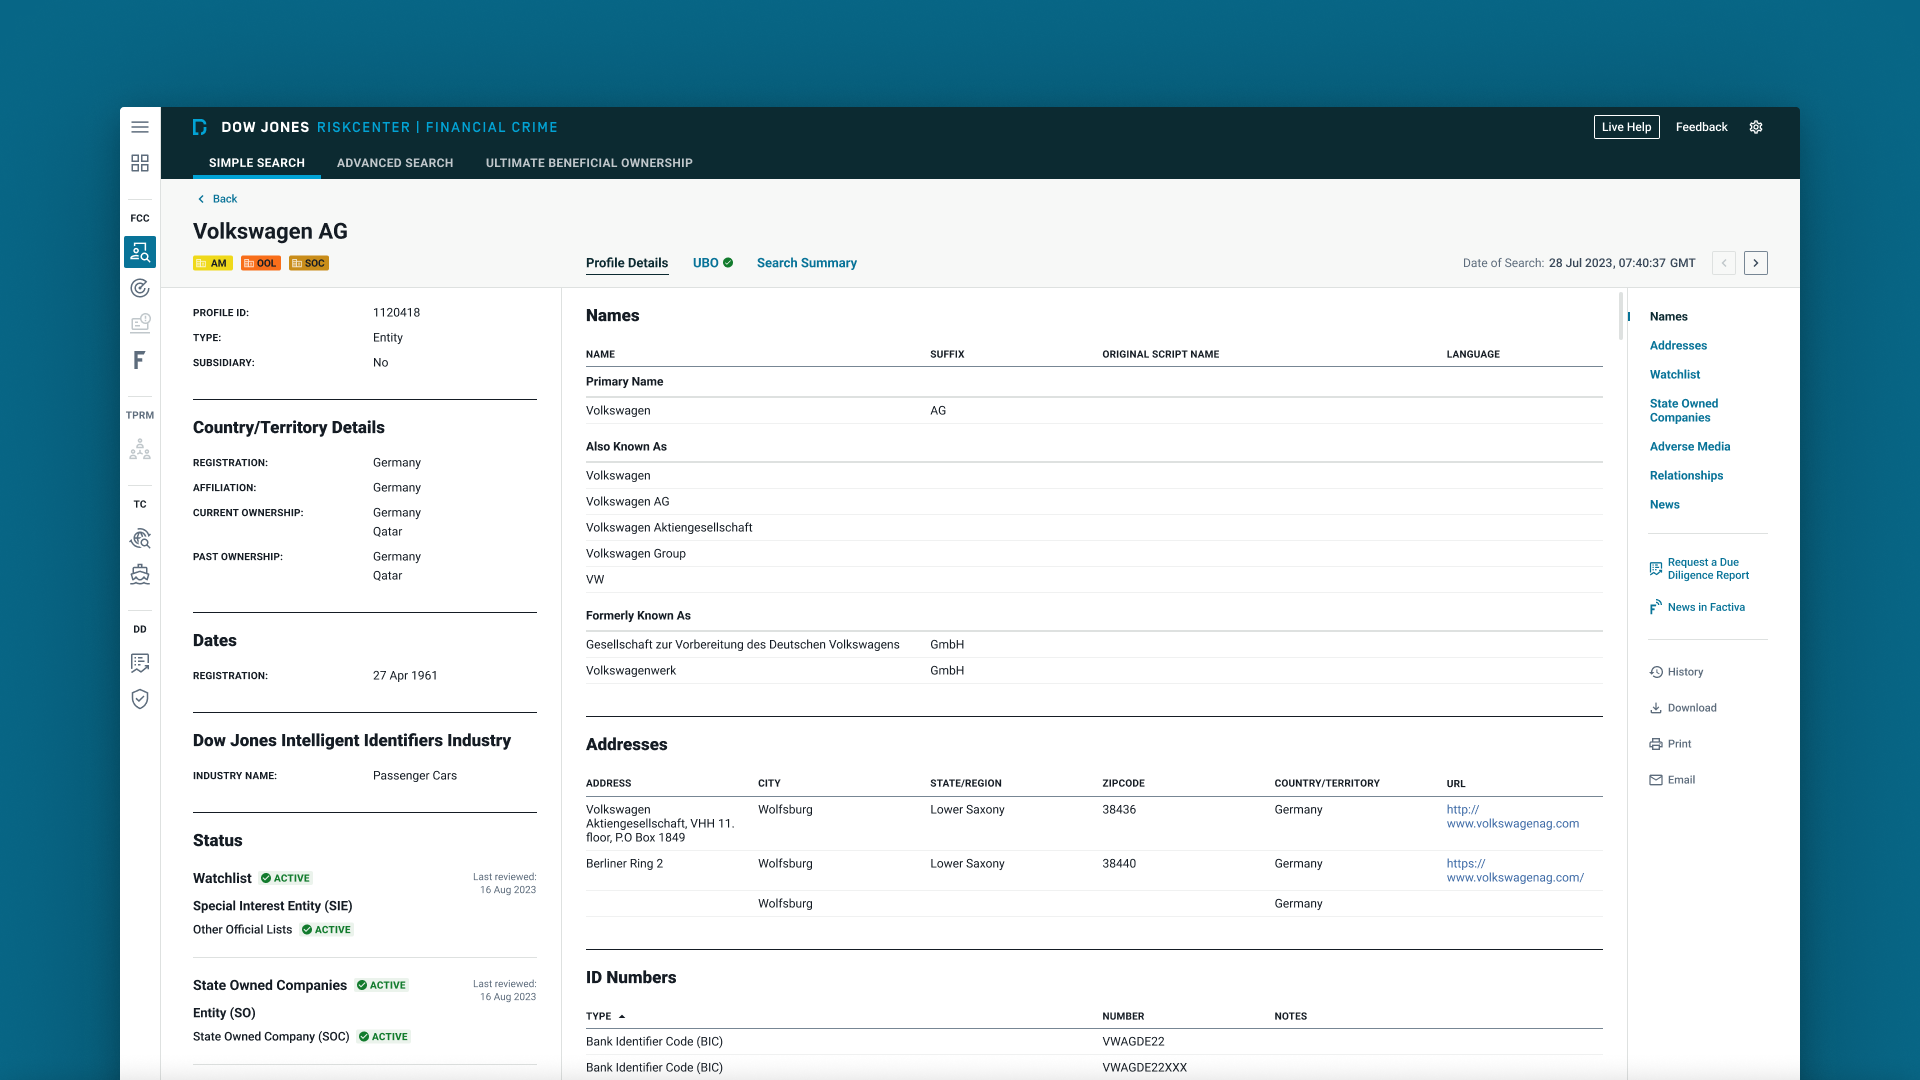Jump to the Addresses section
Image resolution: width=1920 pixels, height=1080 pixels.
tap(1678, 346)
